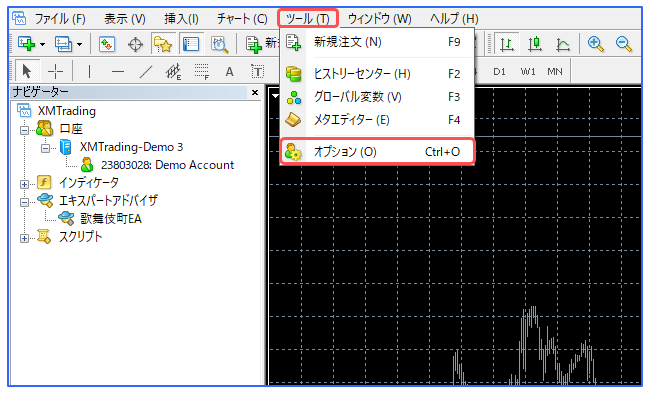This screenshot has height=394, width=649.
Task: Click the MetaTrader app icon in menu bar
Action: tap(19, 18)
